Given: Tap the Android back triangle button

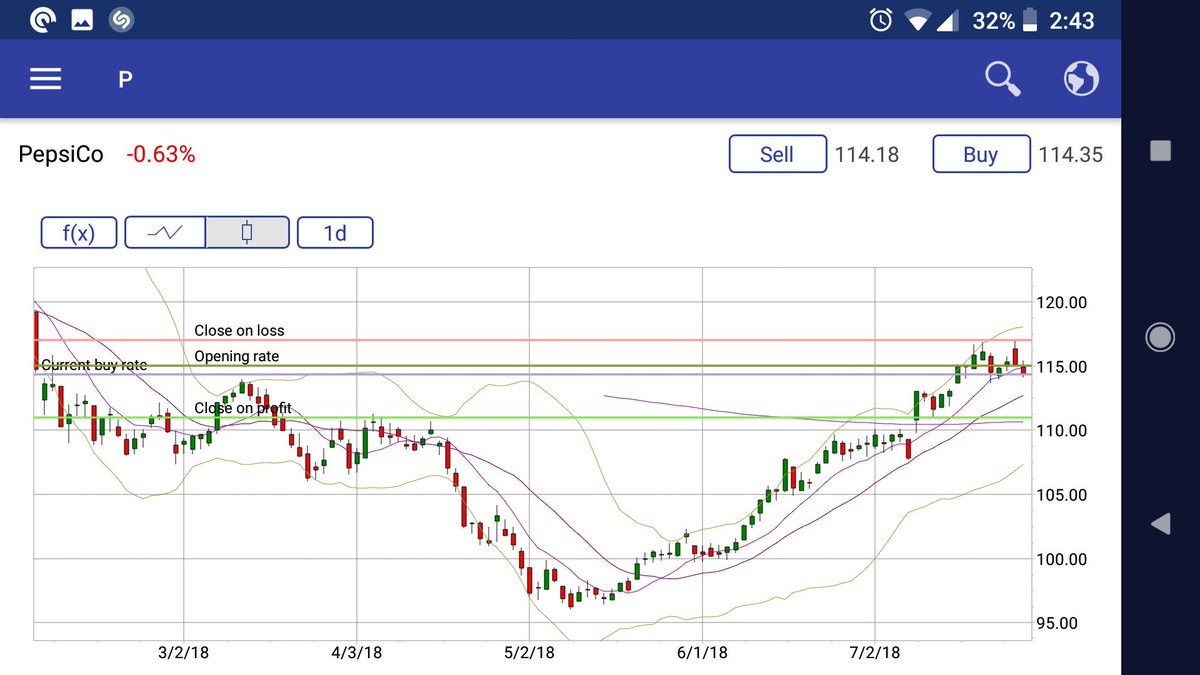Looking at the screenshot, I should pyautogui.click(x=1160, y=524).
